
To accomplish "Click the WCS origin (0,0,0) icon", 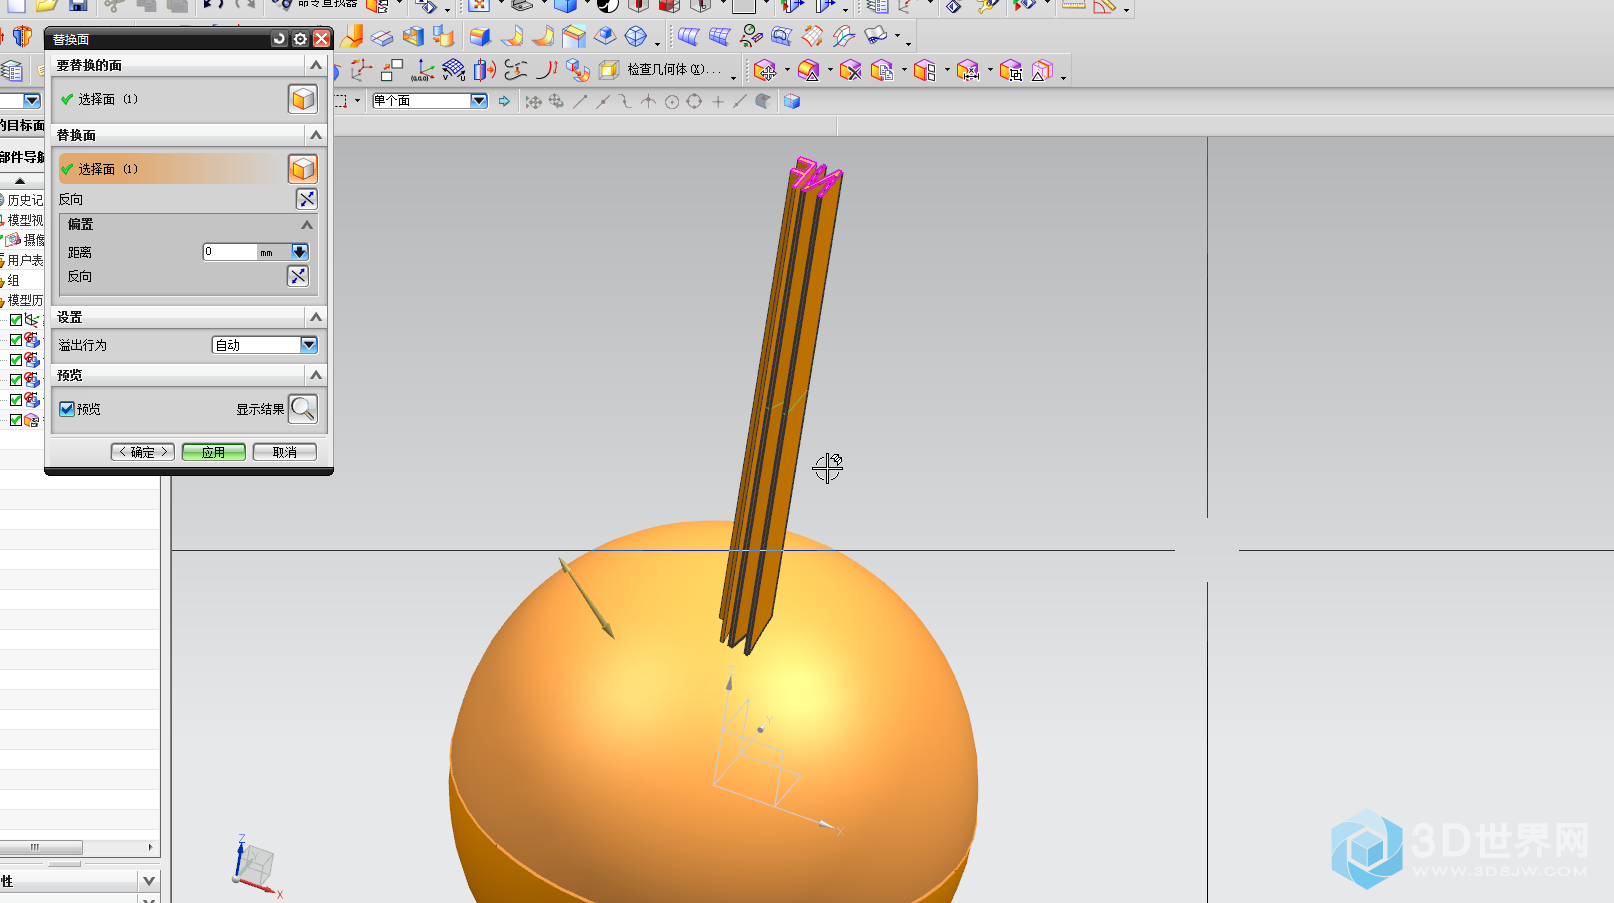I will [423, 70].
